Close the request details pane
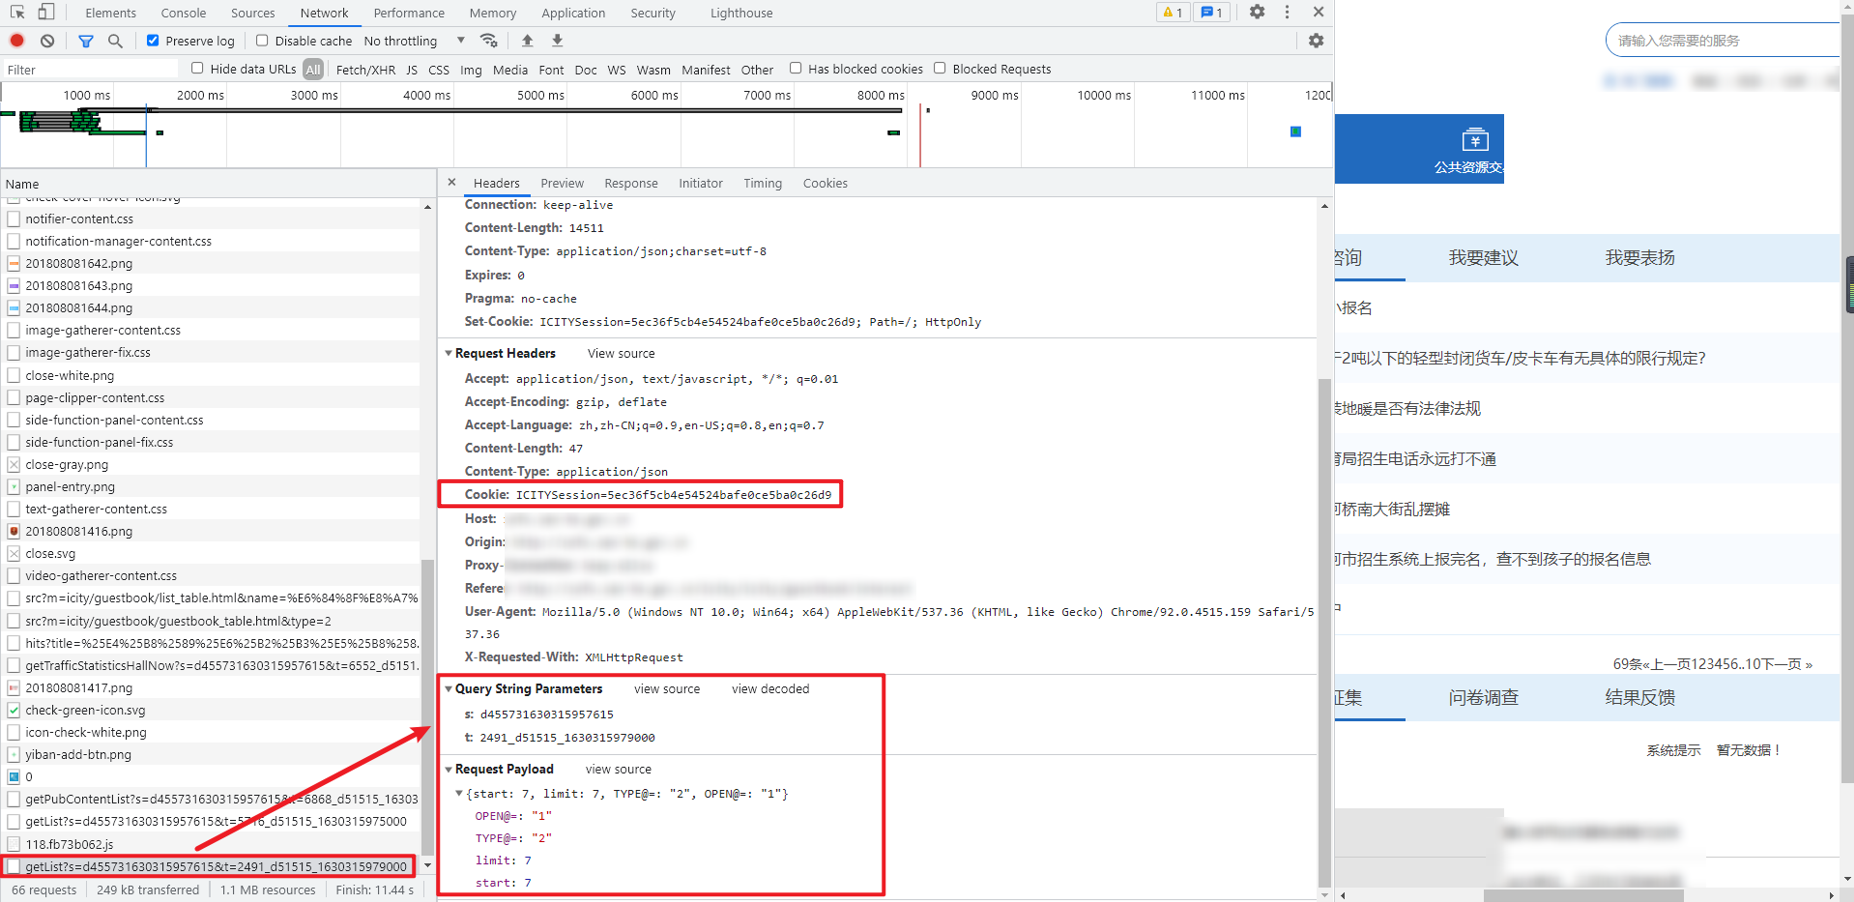 452,182
